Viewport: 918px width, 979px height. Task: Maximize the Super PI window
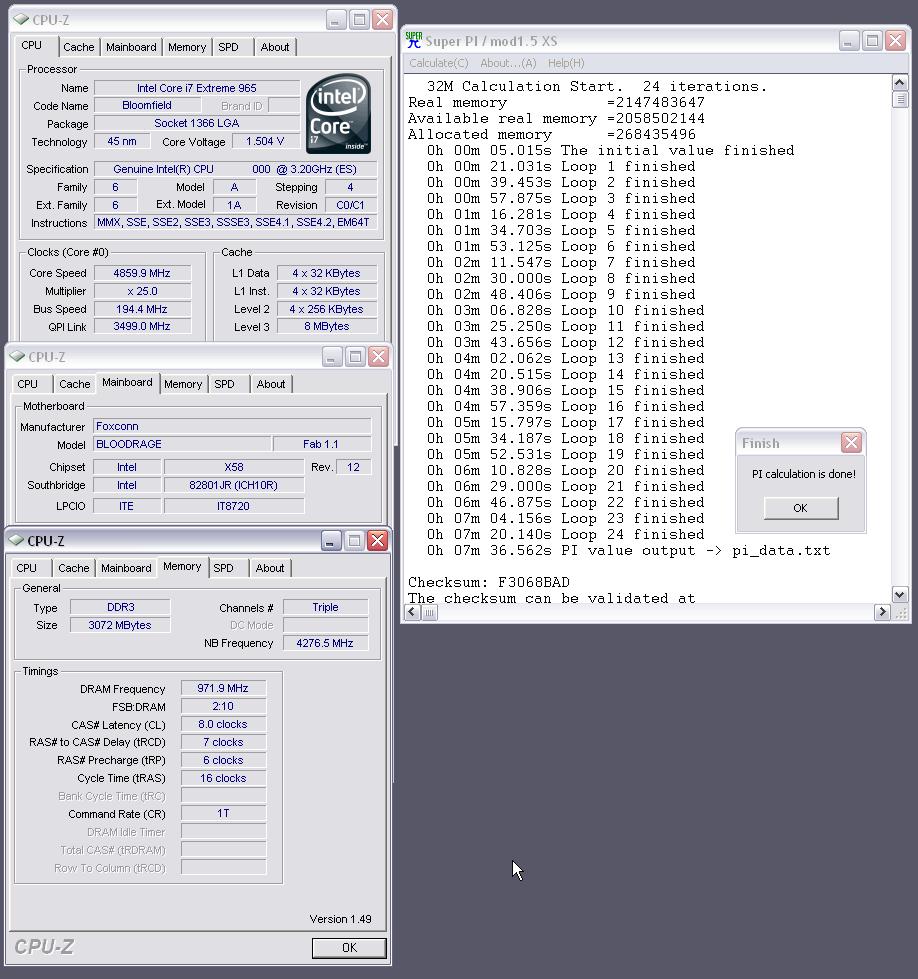point(872,41)
